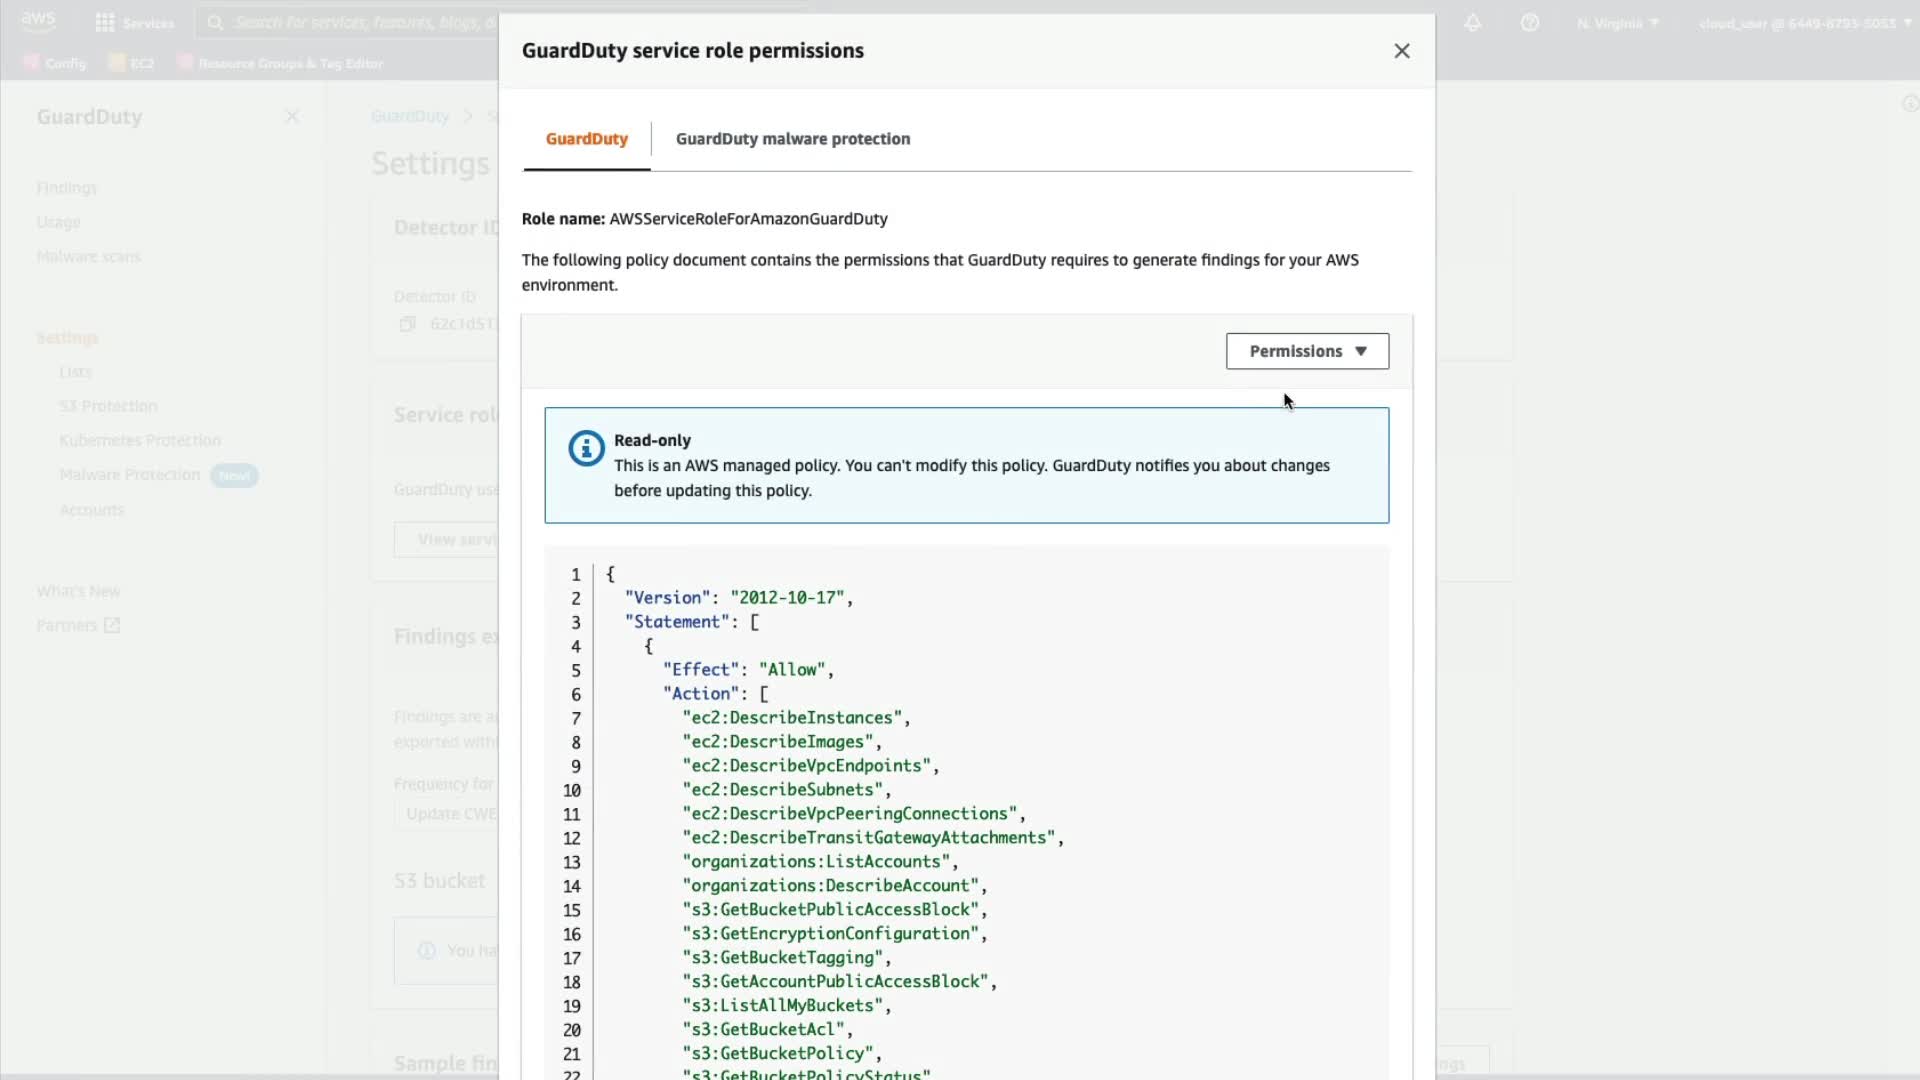Select the GuardDuty tab
The image size is (1920, 1080).
tap(586, 139)
